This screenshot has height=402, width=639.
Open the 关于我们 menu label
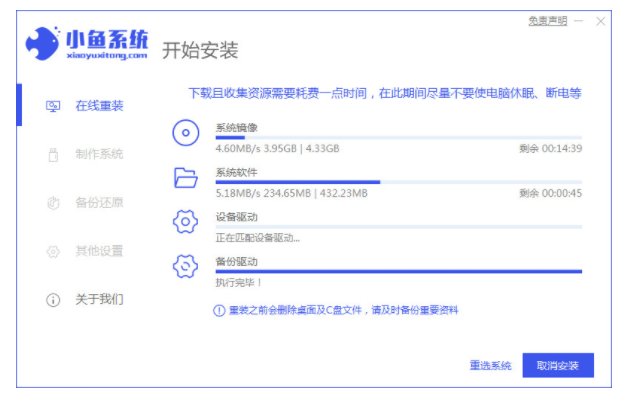pos(99,300)
